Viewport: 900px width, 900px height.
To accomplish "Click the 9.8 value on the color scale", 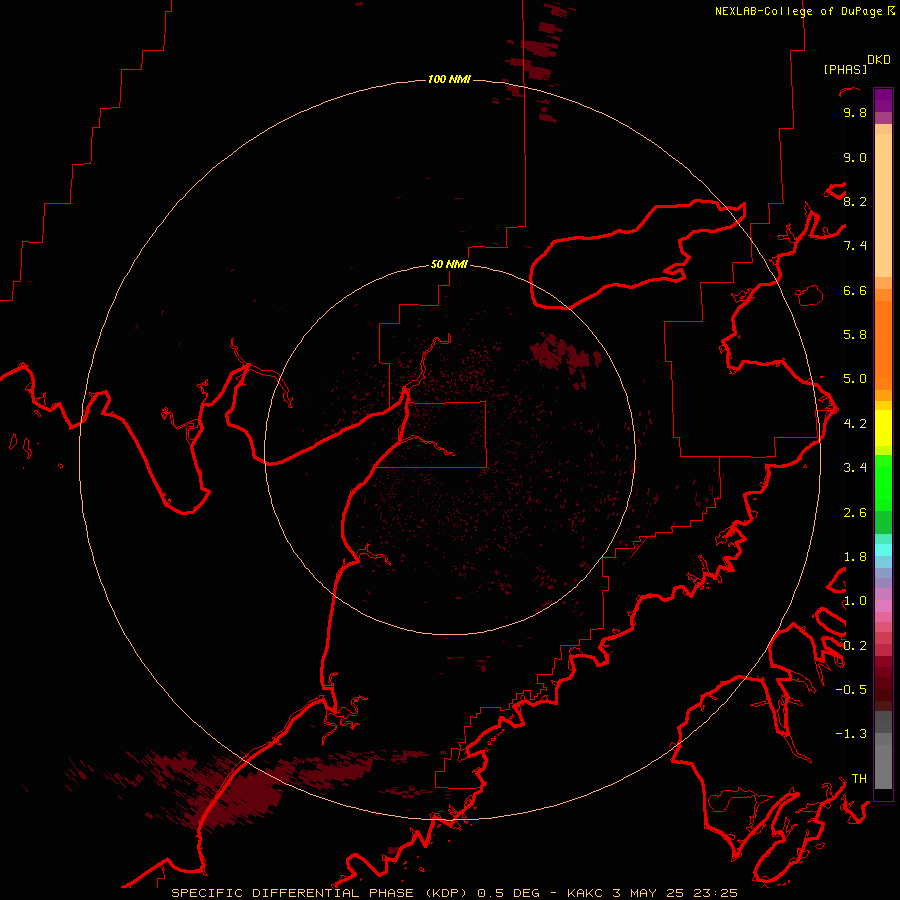I will click(x=855, y=112).
